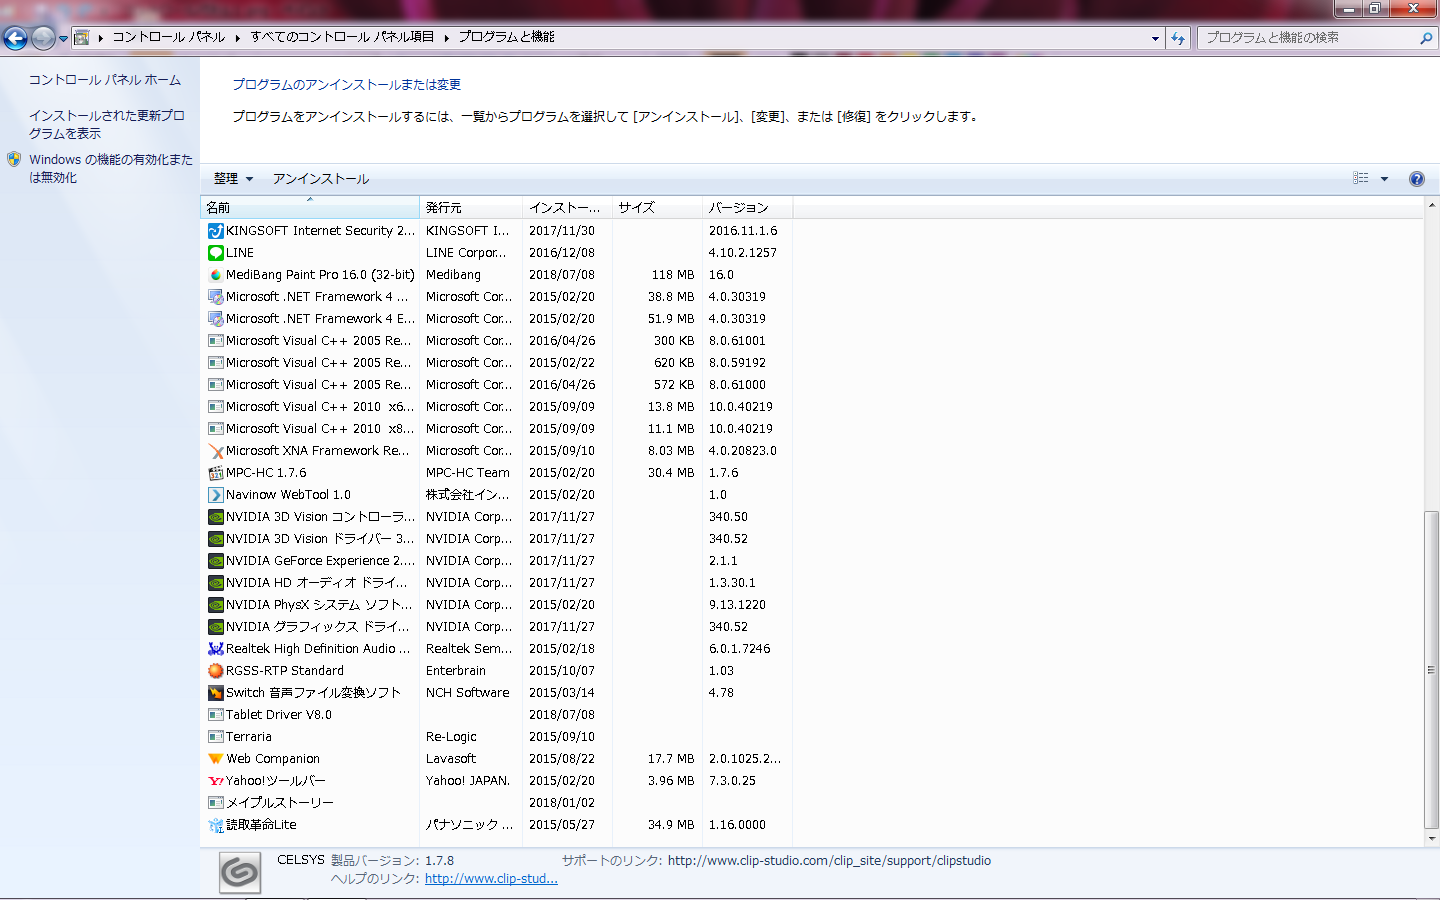
Task: Sort by 発行元 column header
Action: tap(471, 207)
